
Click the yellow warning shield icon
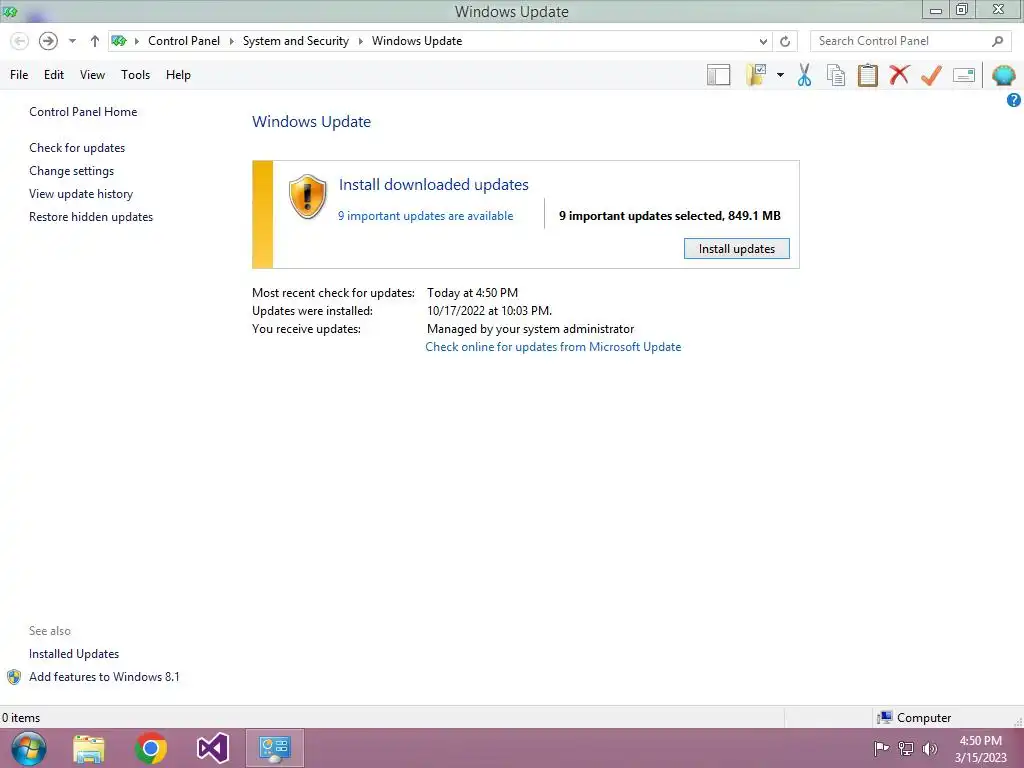(308, 196)
